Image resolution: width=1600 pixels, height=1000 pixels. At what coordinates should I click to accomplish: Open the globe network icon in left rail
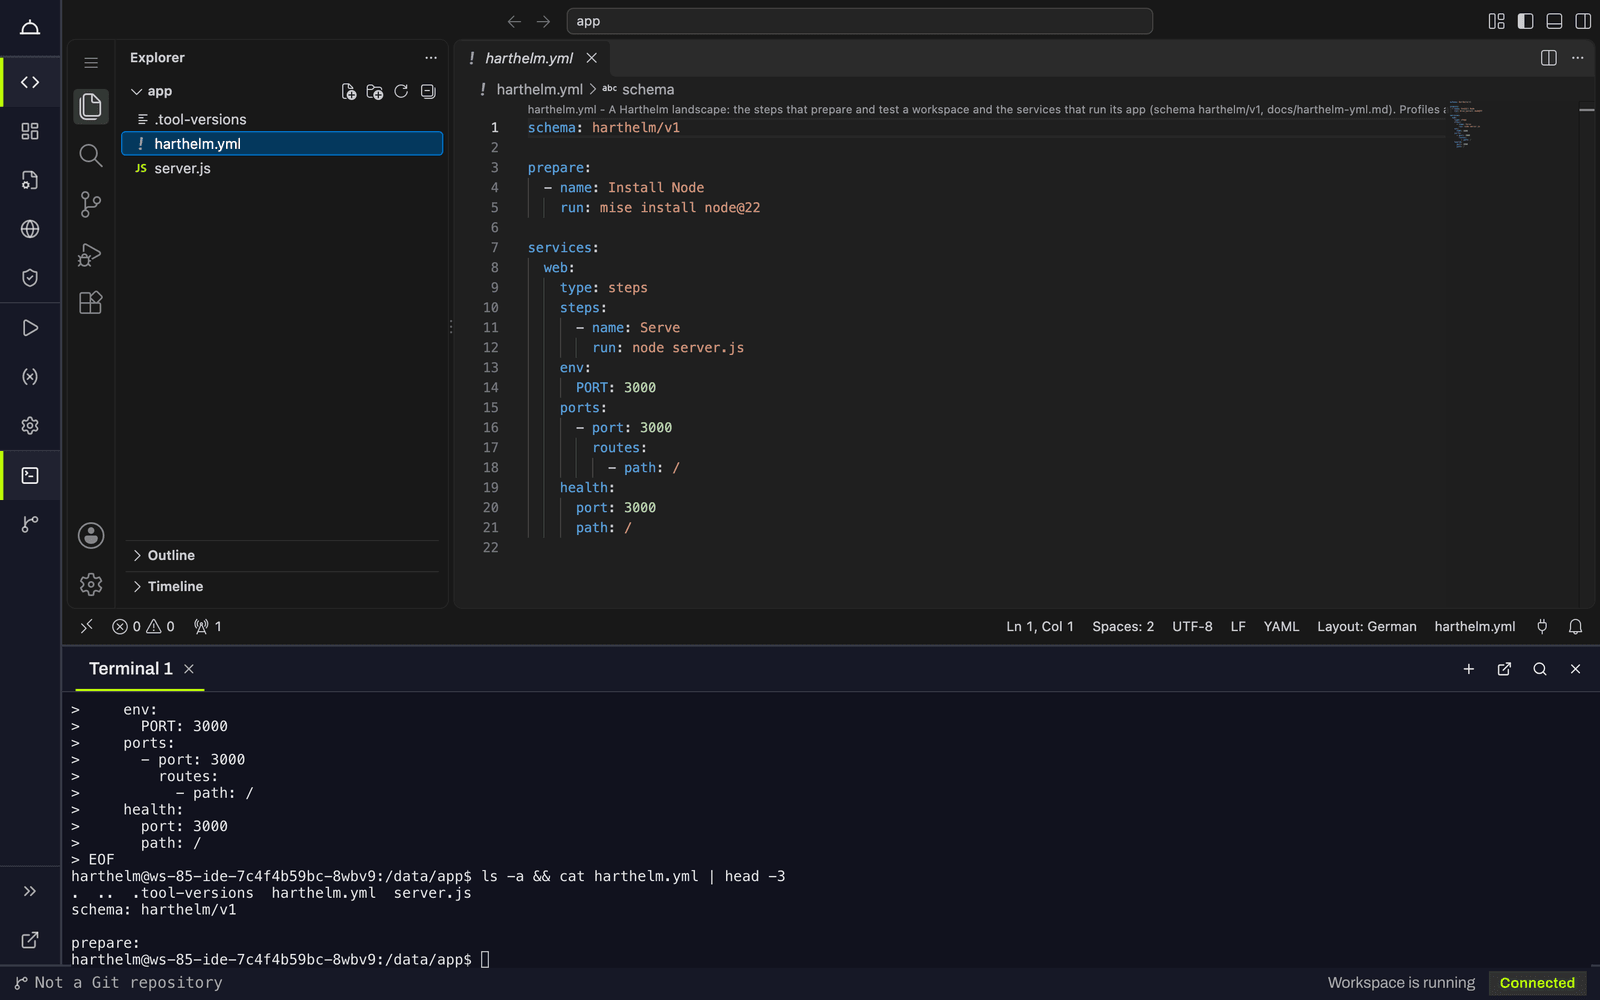tap(30, 229)
